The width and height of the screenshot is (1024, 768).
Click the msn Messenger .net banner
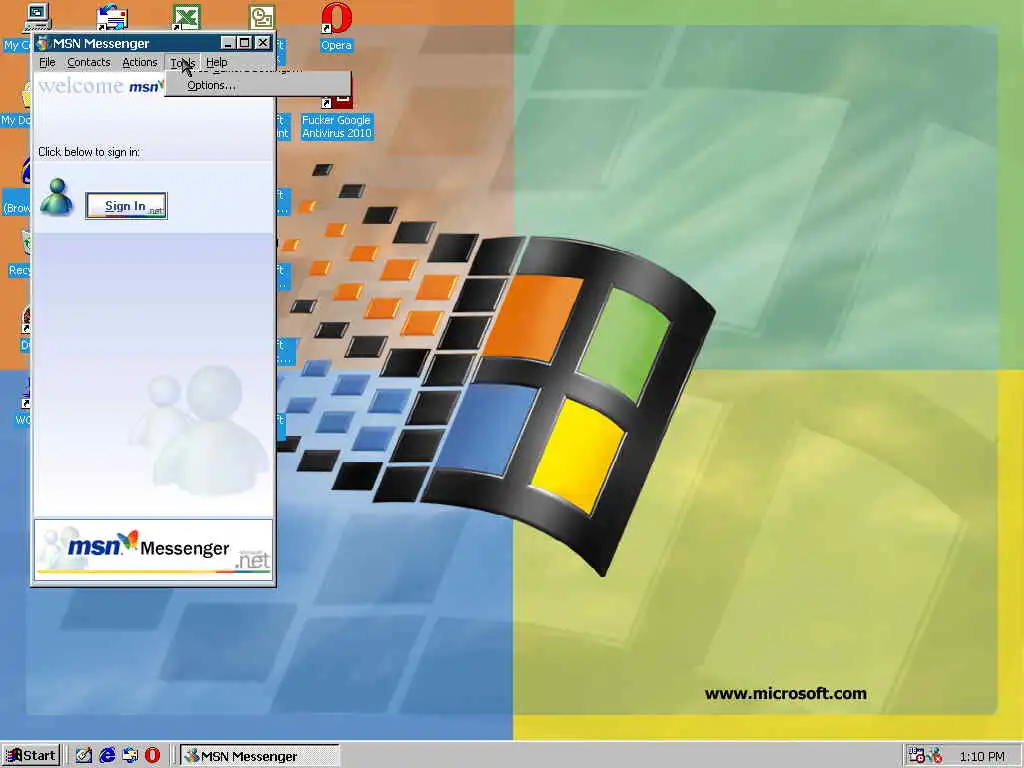click(153, 548)
